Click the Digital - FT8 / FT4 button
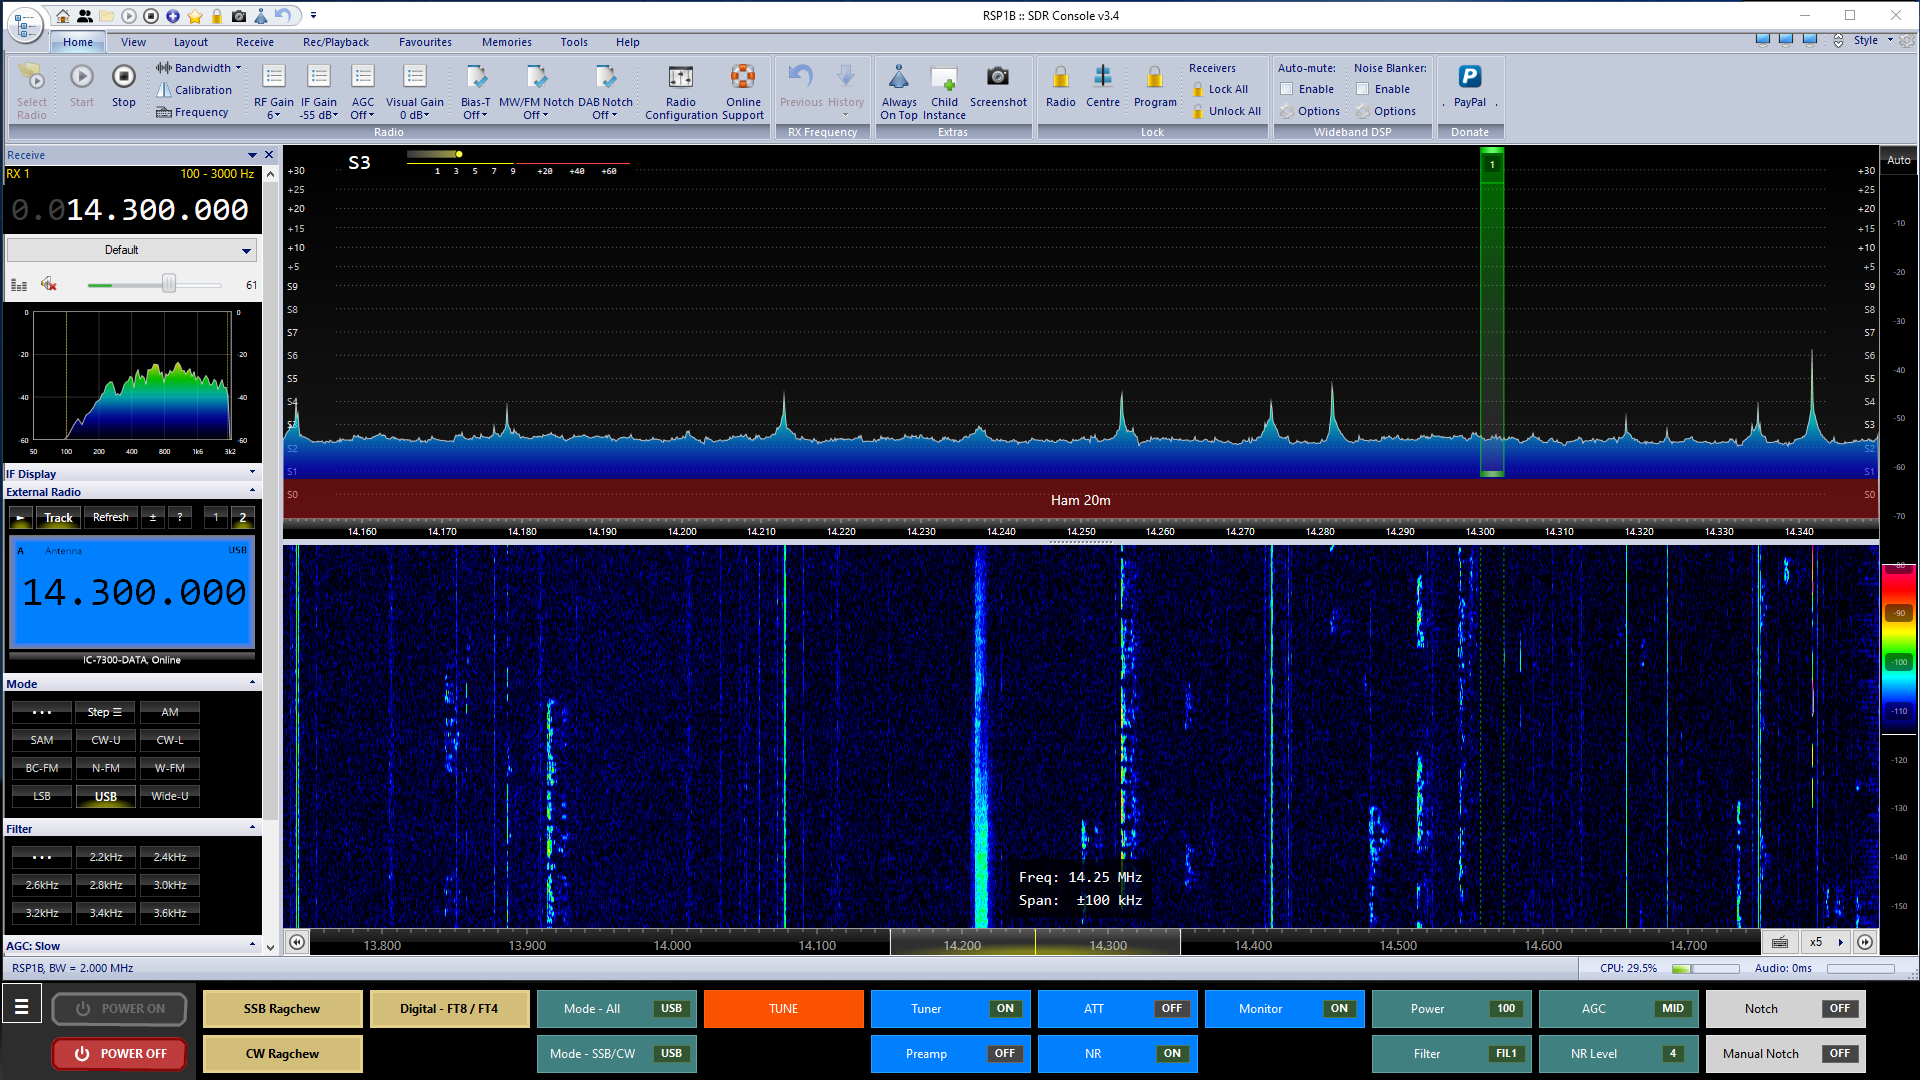 [x=449, y=1008]
